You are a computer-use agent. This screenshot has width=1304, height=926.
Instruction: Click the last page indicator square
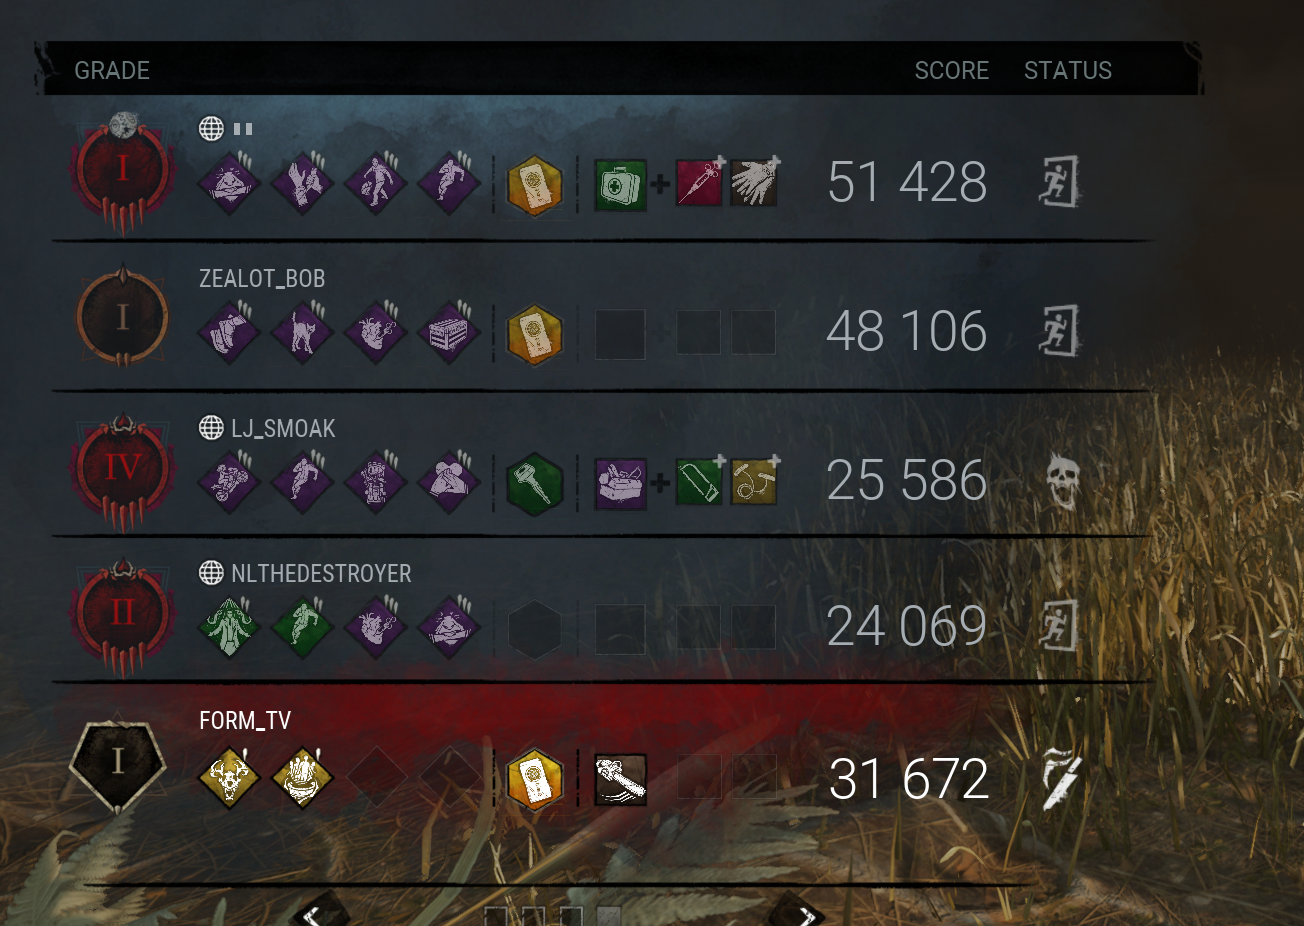608,916
